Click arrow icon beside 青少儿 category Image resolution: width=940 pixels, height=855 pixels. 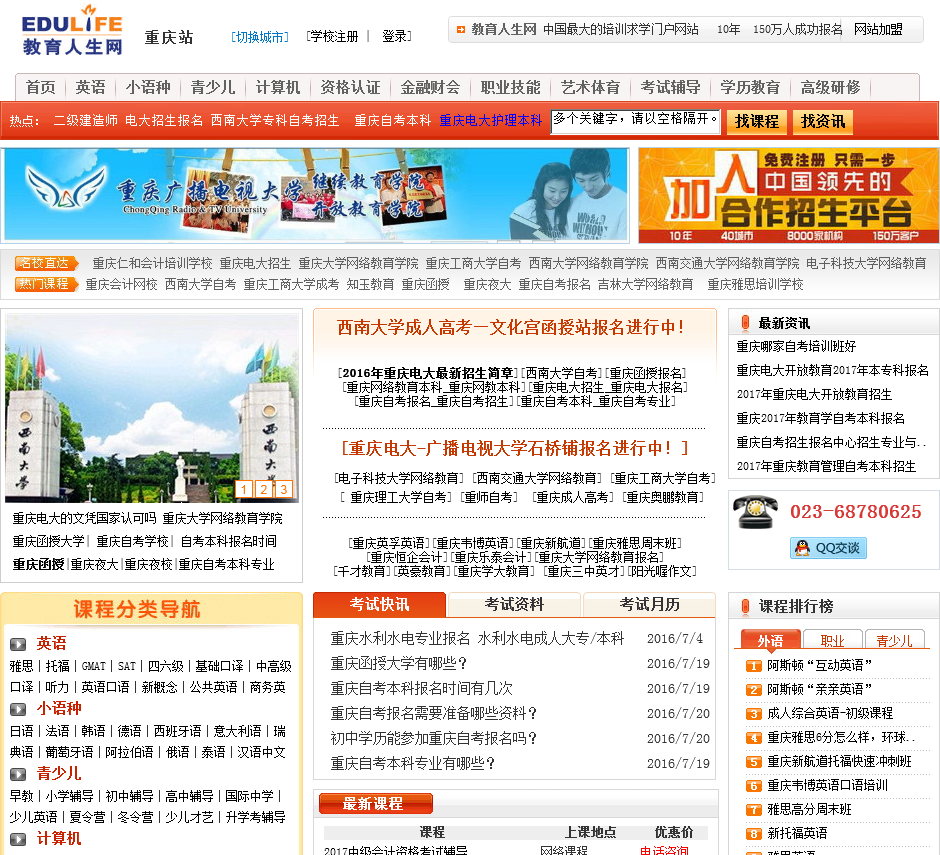click(18, 774)
